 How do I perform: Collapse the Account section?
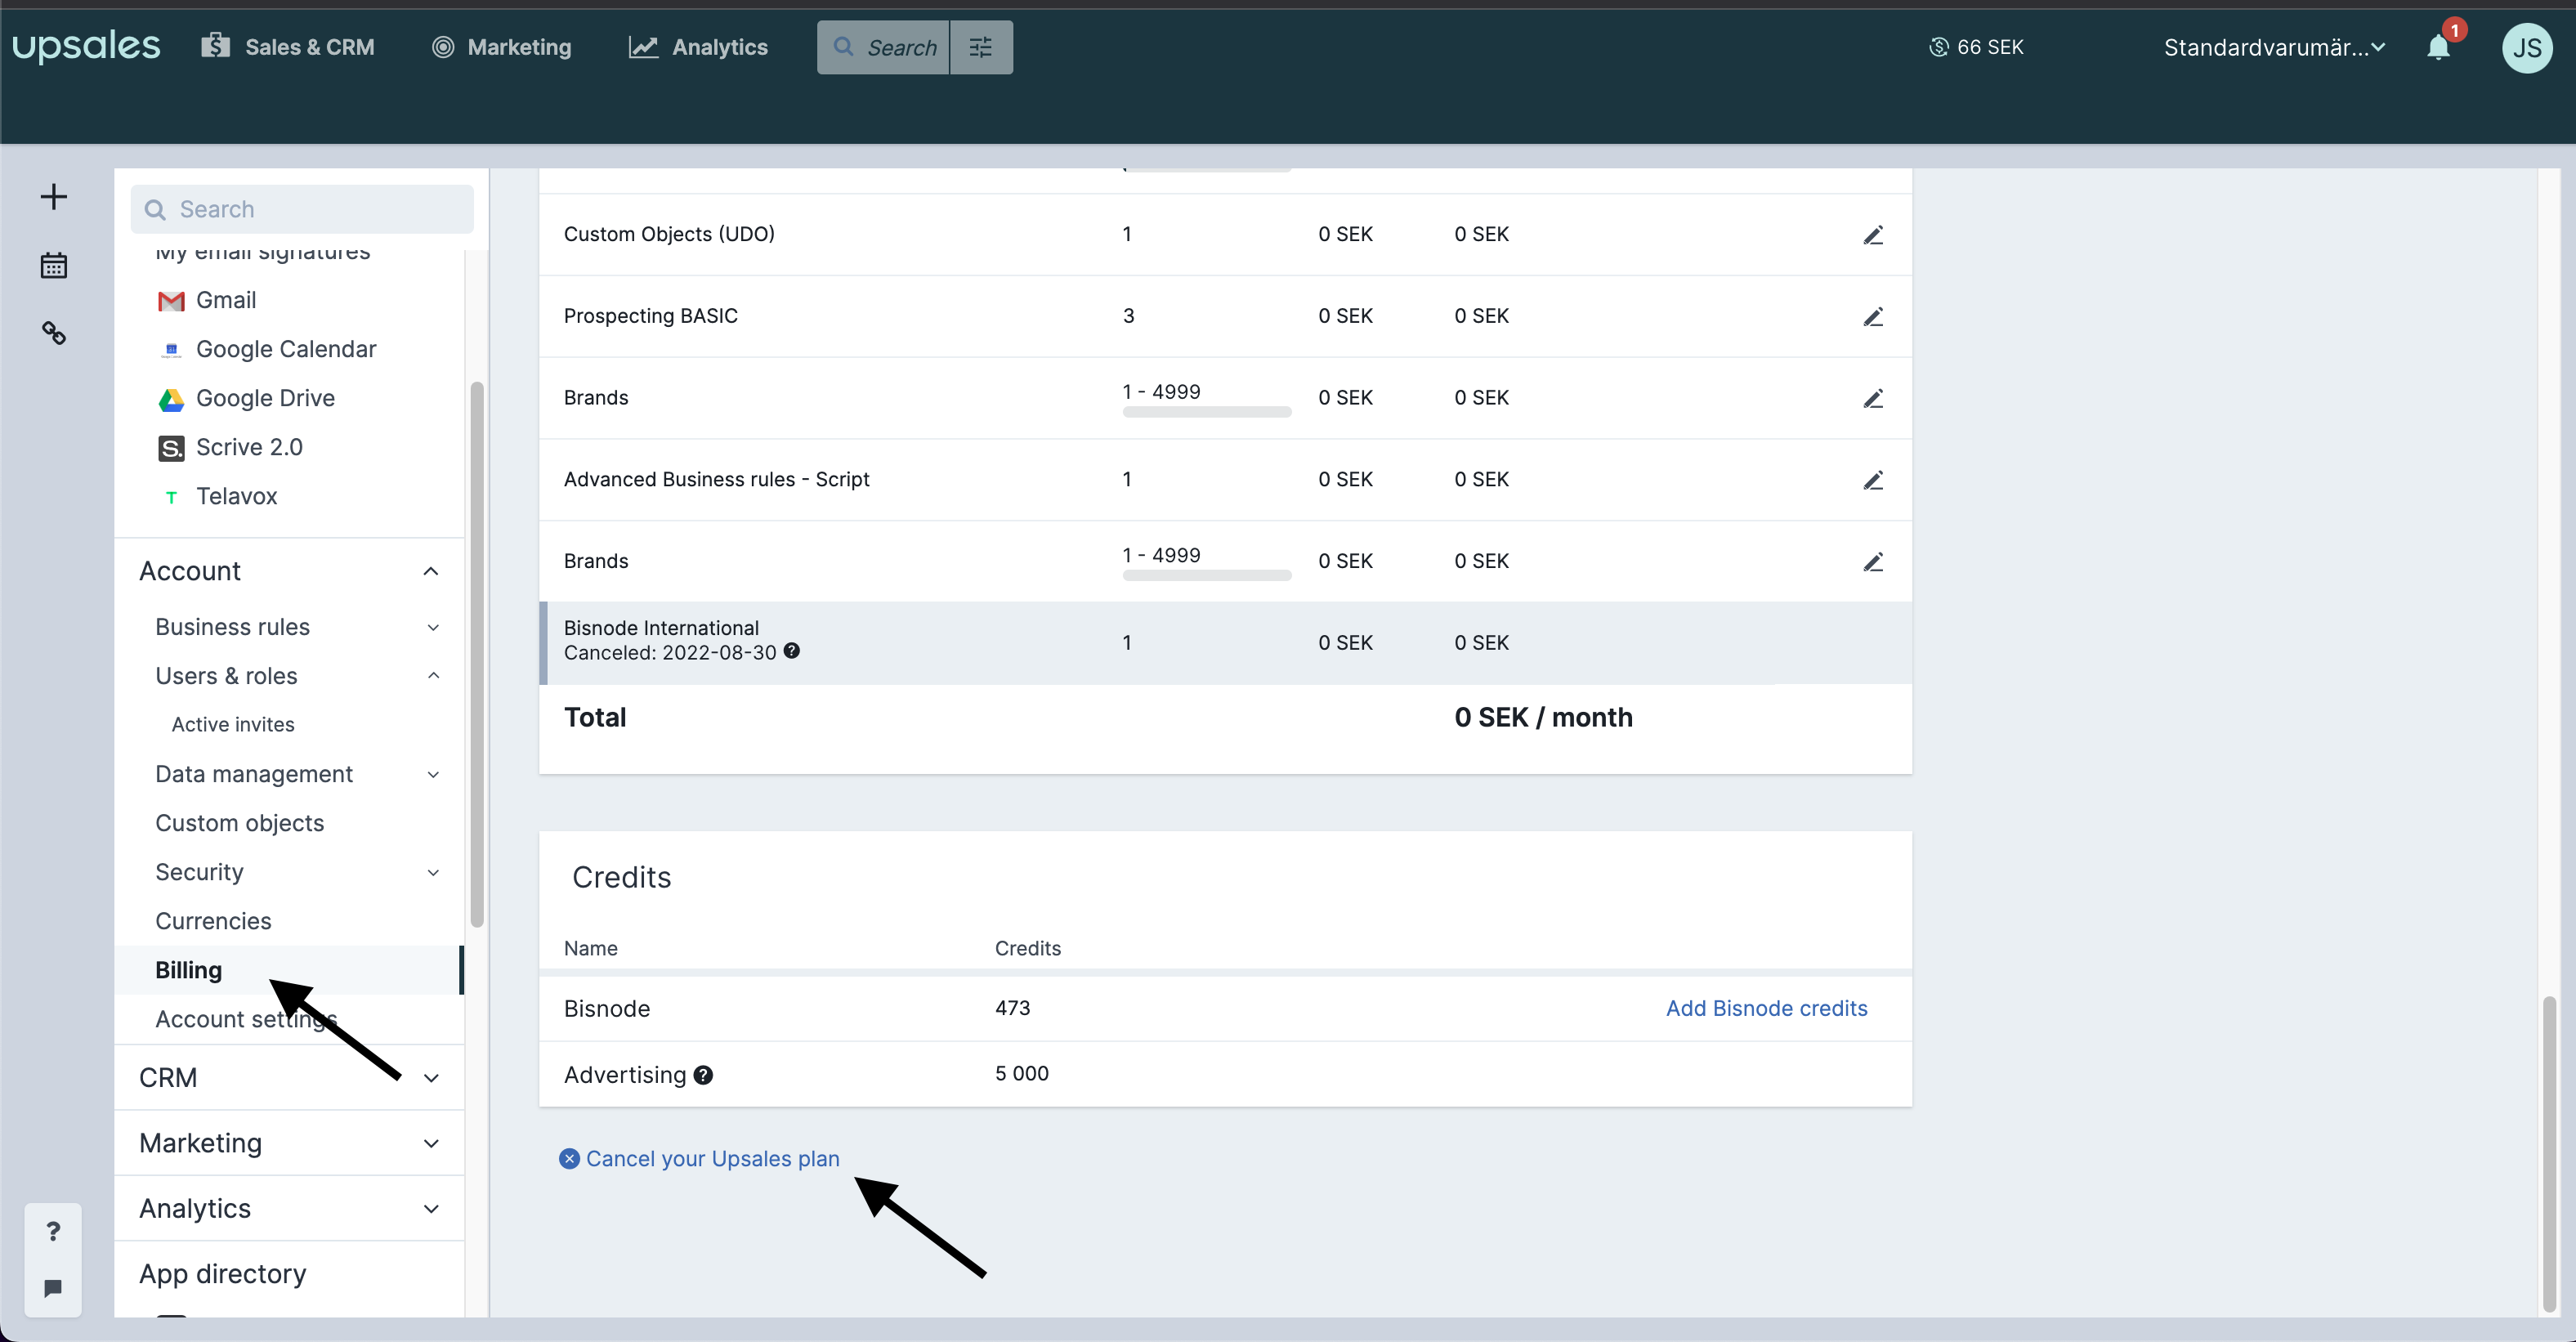pyautogui.click(x=431, y=571)
